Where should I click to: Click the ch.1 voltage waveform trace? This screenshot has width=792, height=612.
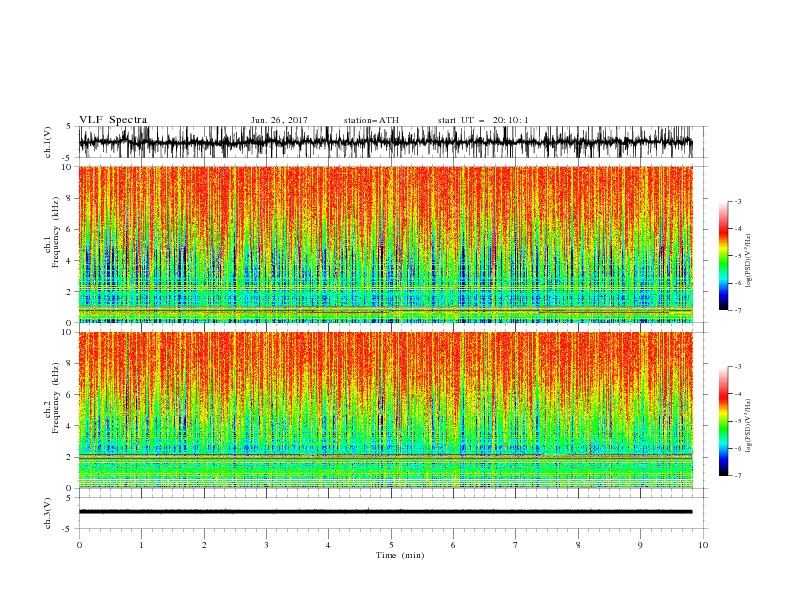click(385, 142)
